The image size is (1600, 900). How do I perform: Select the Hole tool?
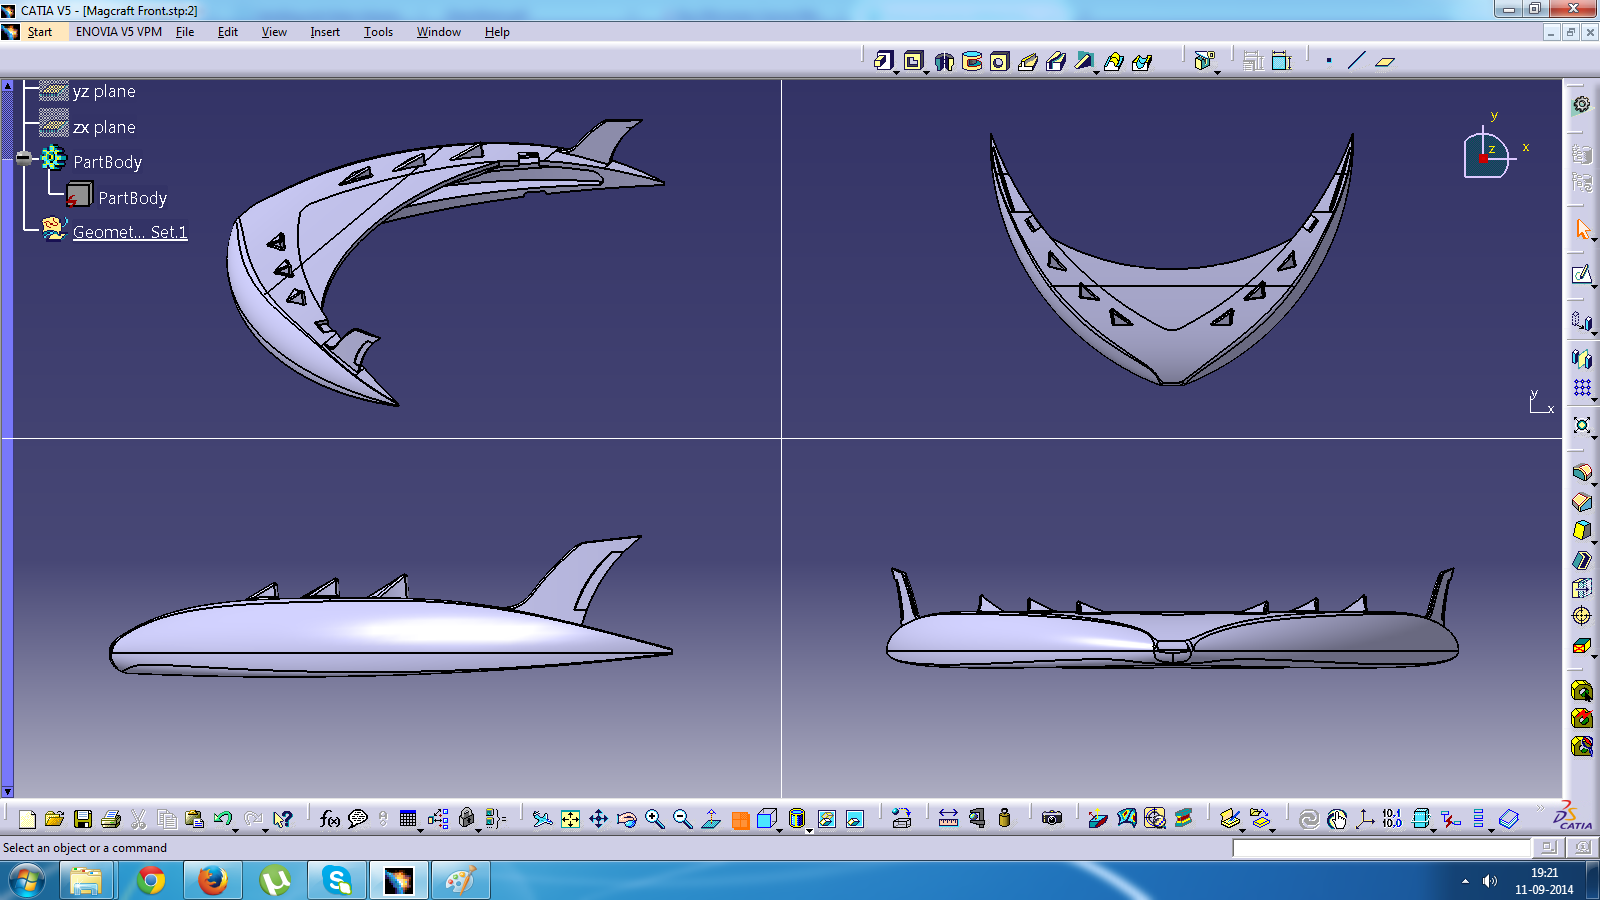(999, 62)
